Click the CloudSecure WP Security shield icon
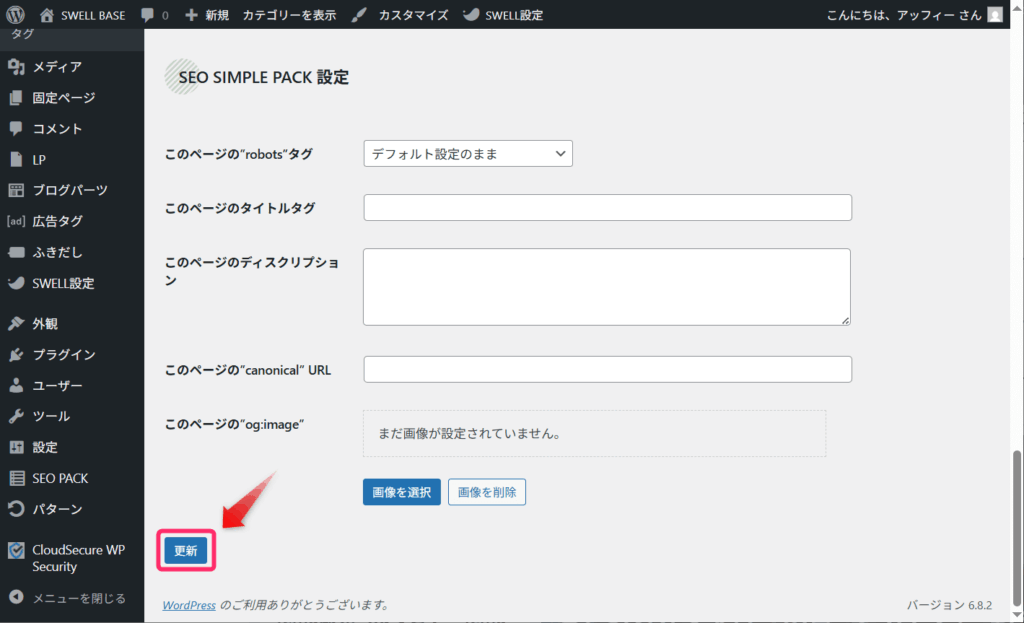 (x=16, y=551)
